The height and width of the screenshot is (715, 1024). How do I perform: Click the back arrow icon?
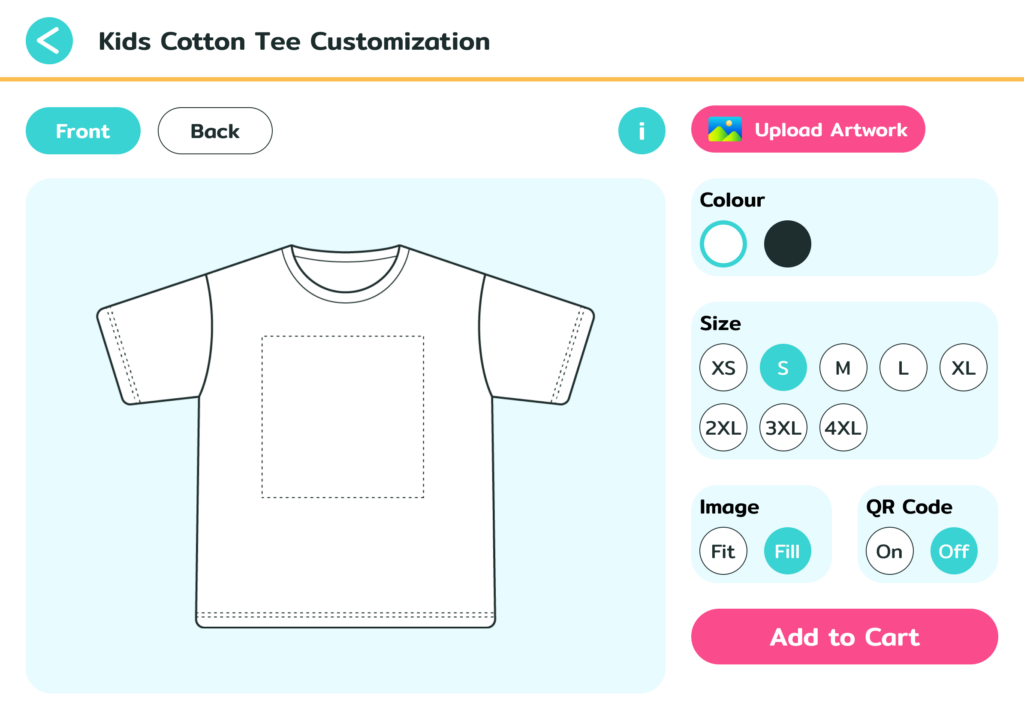click(49, 41)
